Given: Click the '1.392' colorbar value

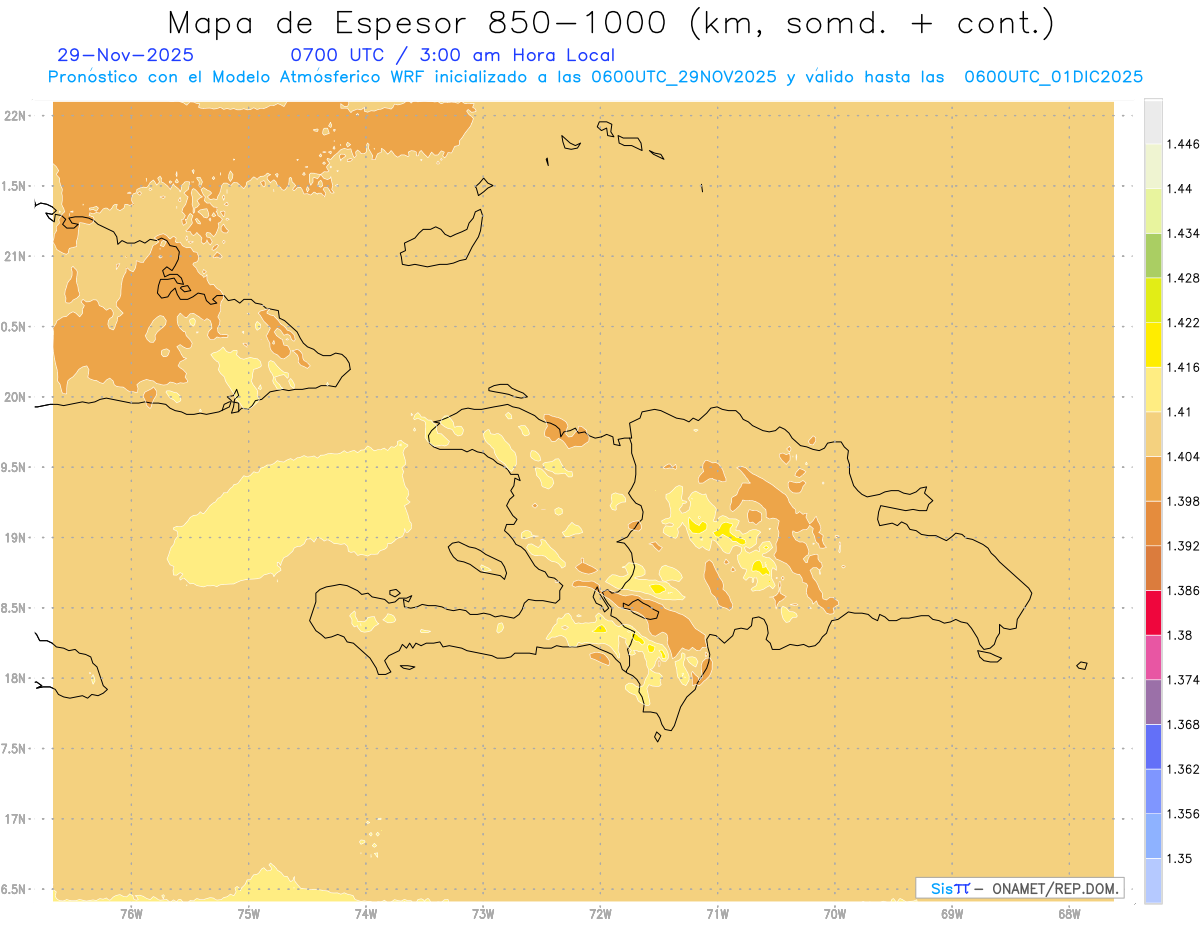Looking at the screenshot, I should click(x=1183, y=546).
